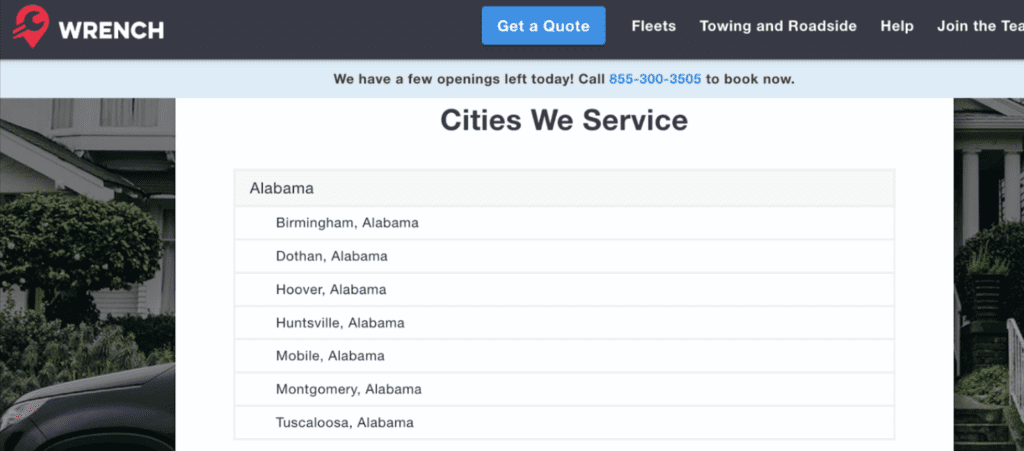Open the Fleets menu item
Screen dimensions: 1024x451
point(654,26)
